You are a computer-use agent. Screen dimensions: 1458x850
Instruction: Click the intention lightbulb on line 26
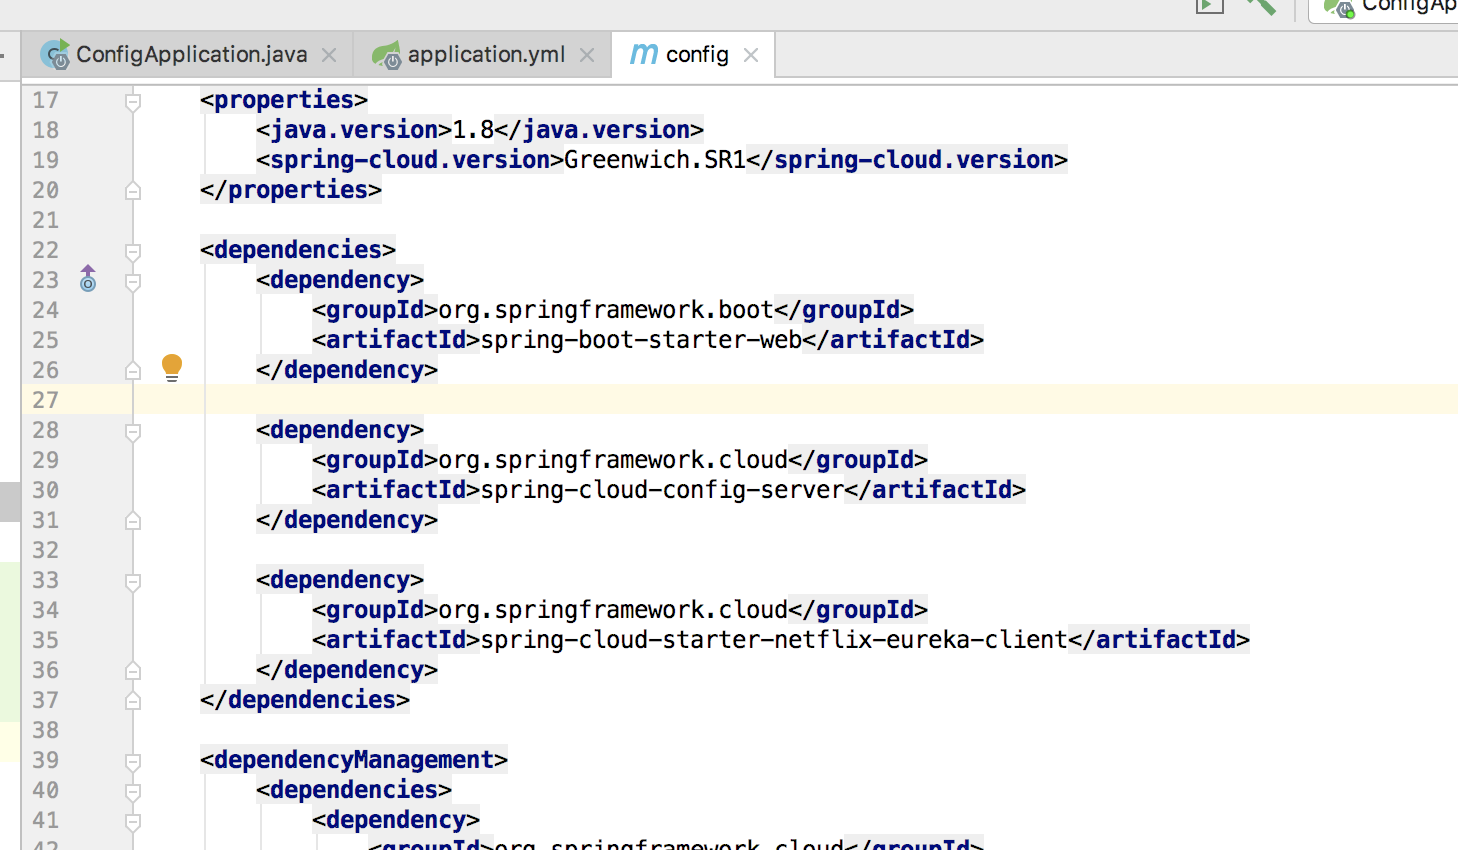pyautogui.click(x=172, y=368)
